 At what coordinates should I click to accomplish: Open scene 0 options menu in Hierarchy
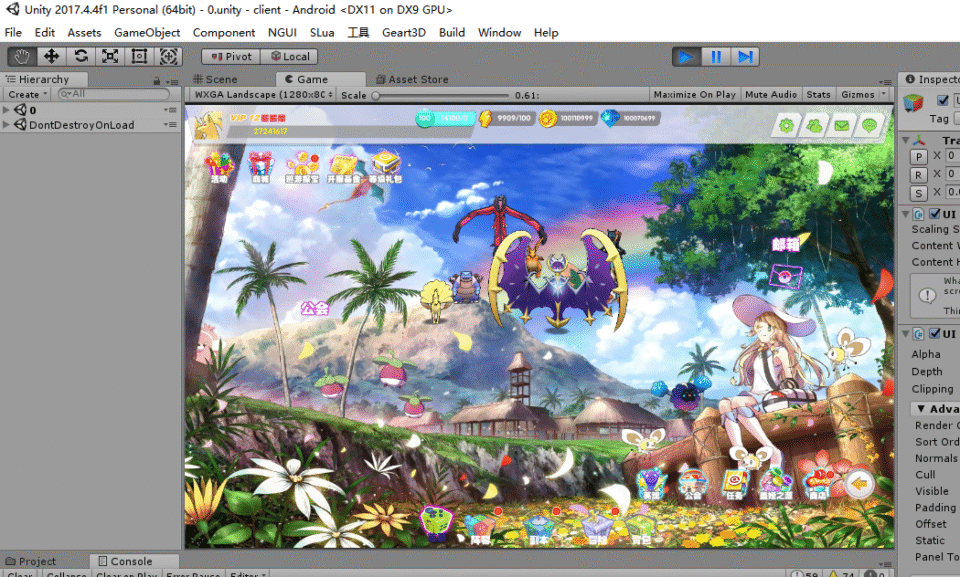[x=170, y=110]
